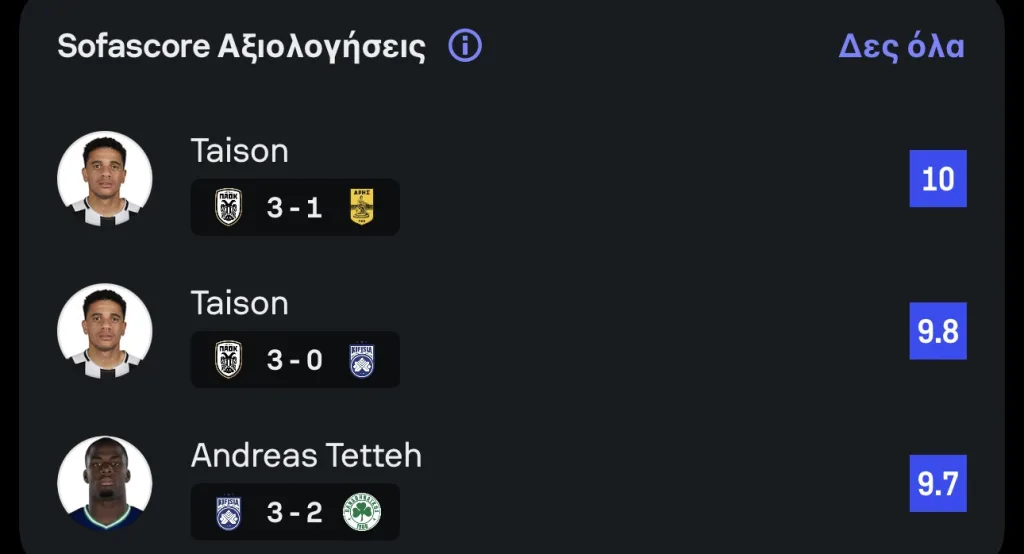Click the blue 10 rating badge
The height and width of the screenshot is (554, 1024).
tap(938, 179)
